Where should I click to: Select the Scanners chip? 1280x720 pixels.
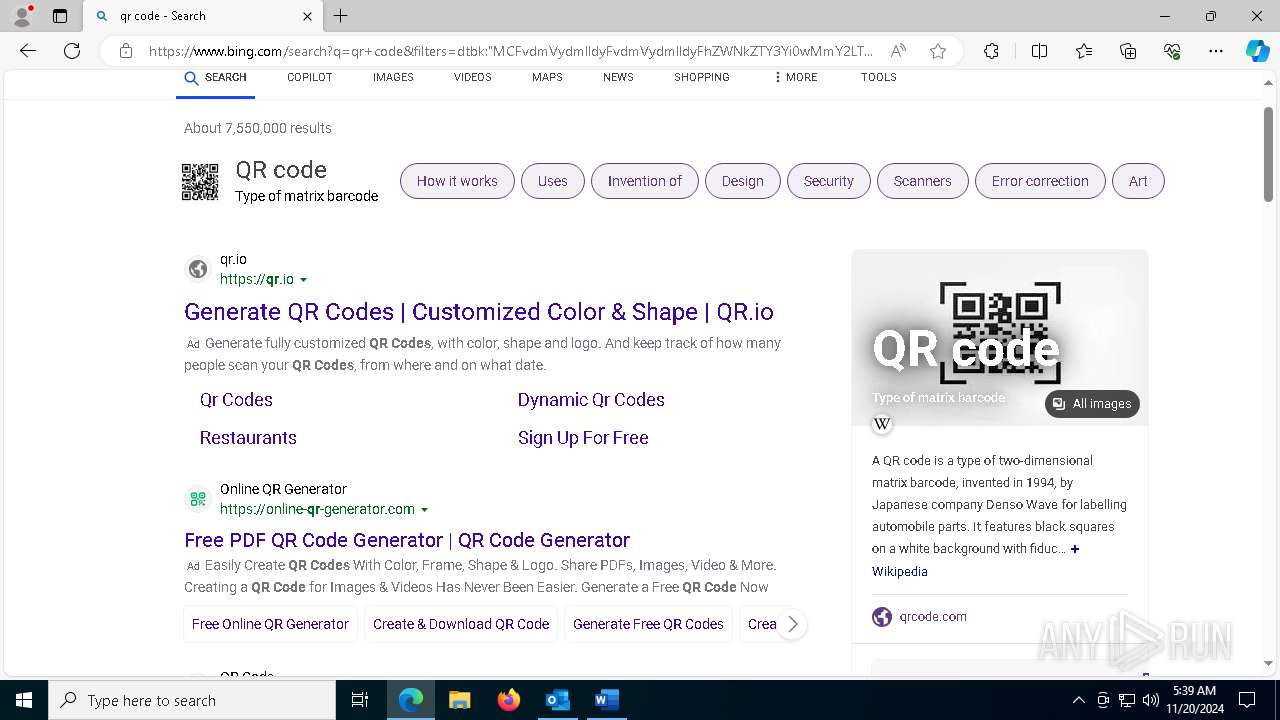click(923, 181)
